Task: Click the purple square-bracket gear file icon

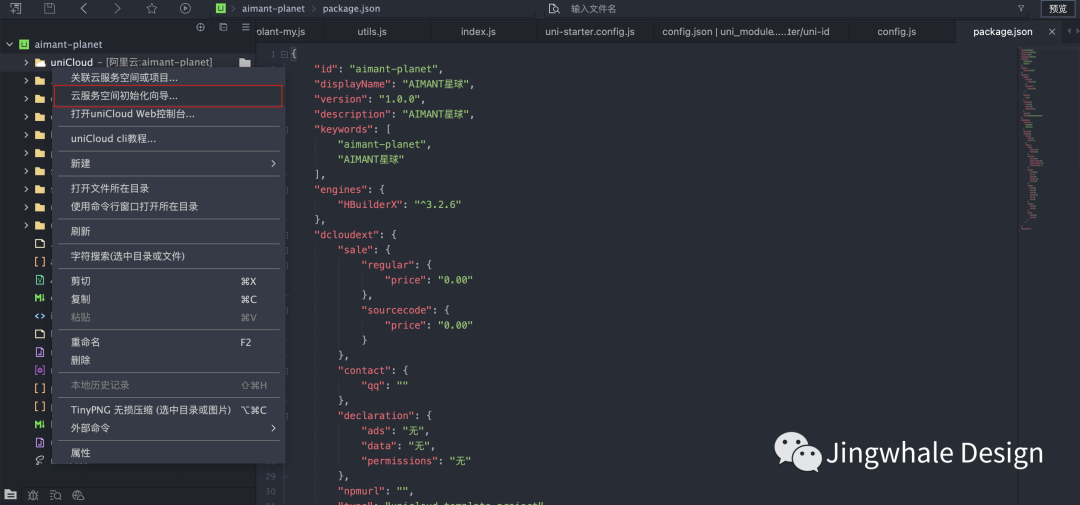Action: coord(40,370)
